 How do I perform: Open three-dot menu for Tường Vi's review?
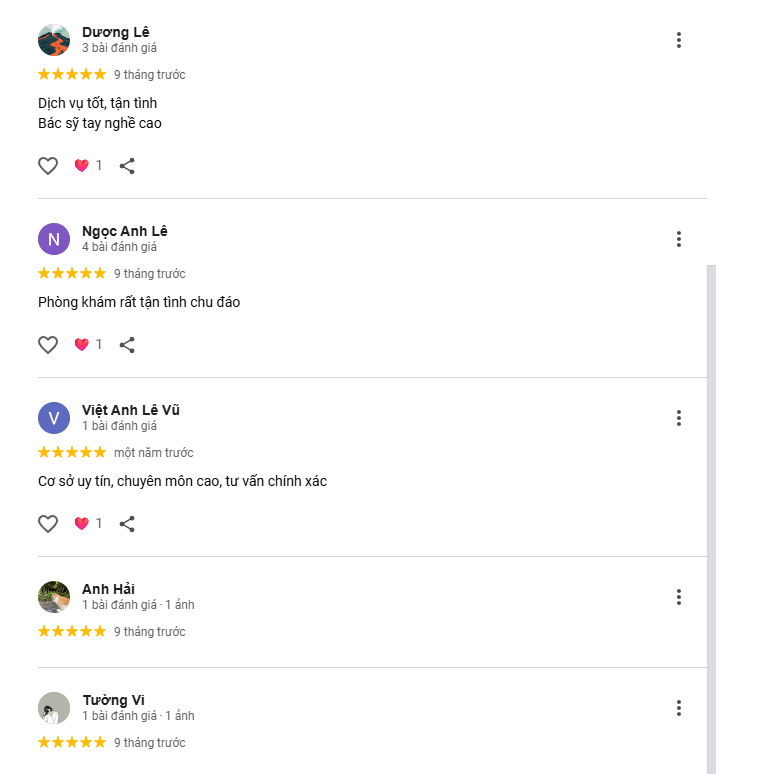click(678, 708)
